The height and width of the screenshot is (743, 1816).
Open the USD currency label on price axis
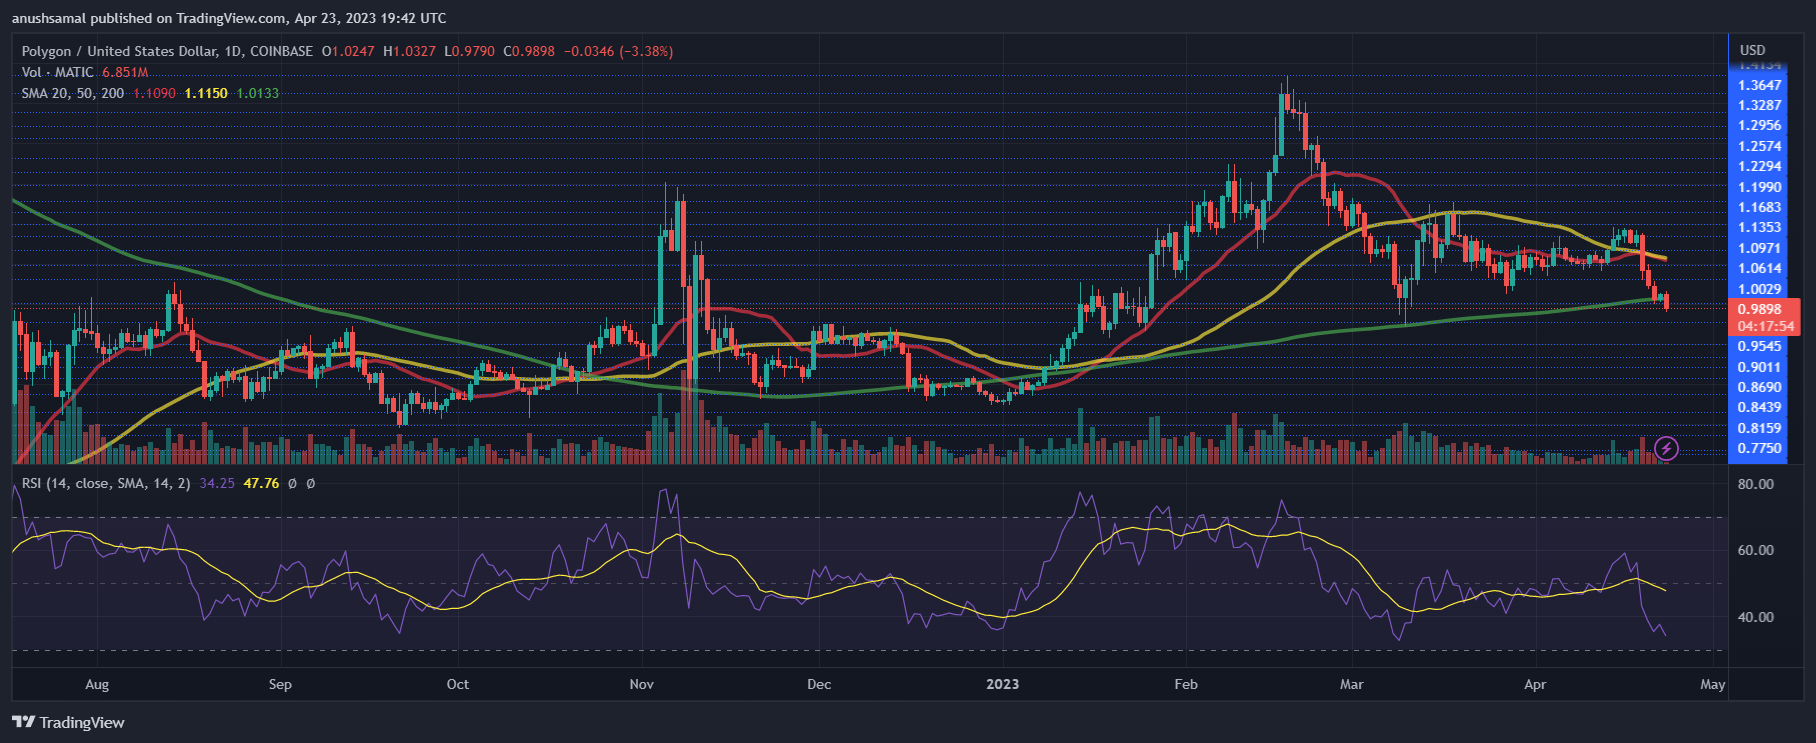point(1752,50)
